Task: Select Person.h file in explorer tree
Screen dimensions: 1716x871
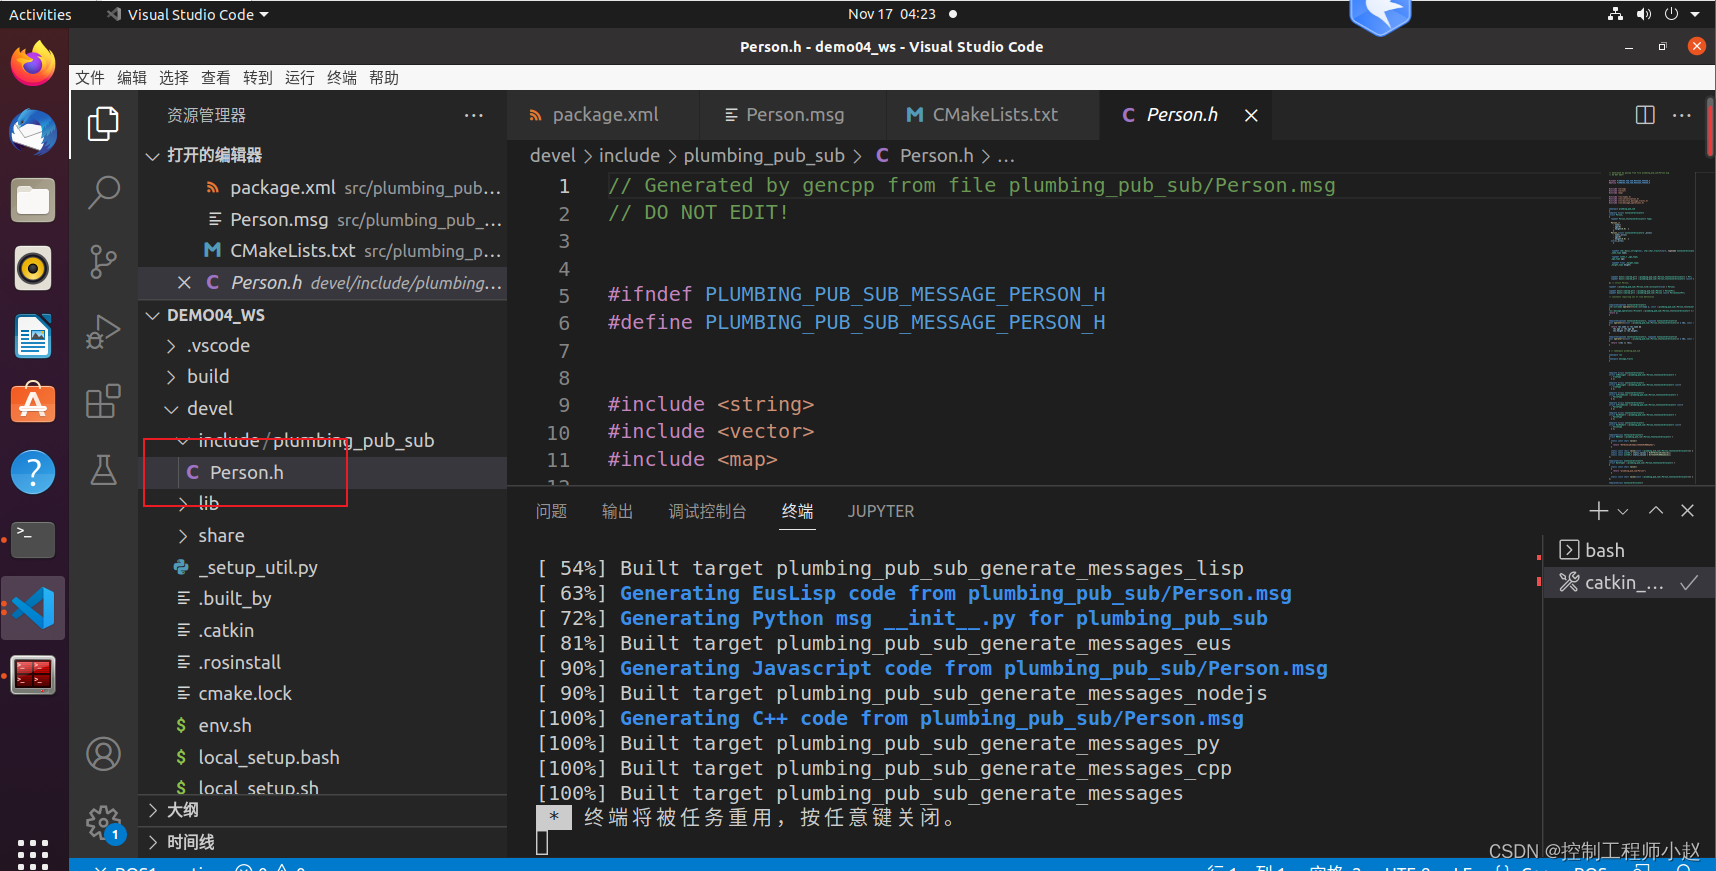Action: [x=322, y=472]
